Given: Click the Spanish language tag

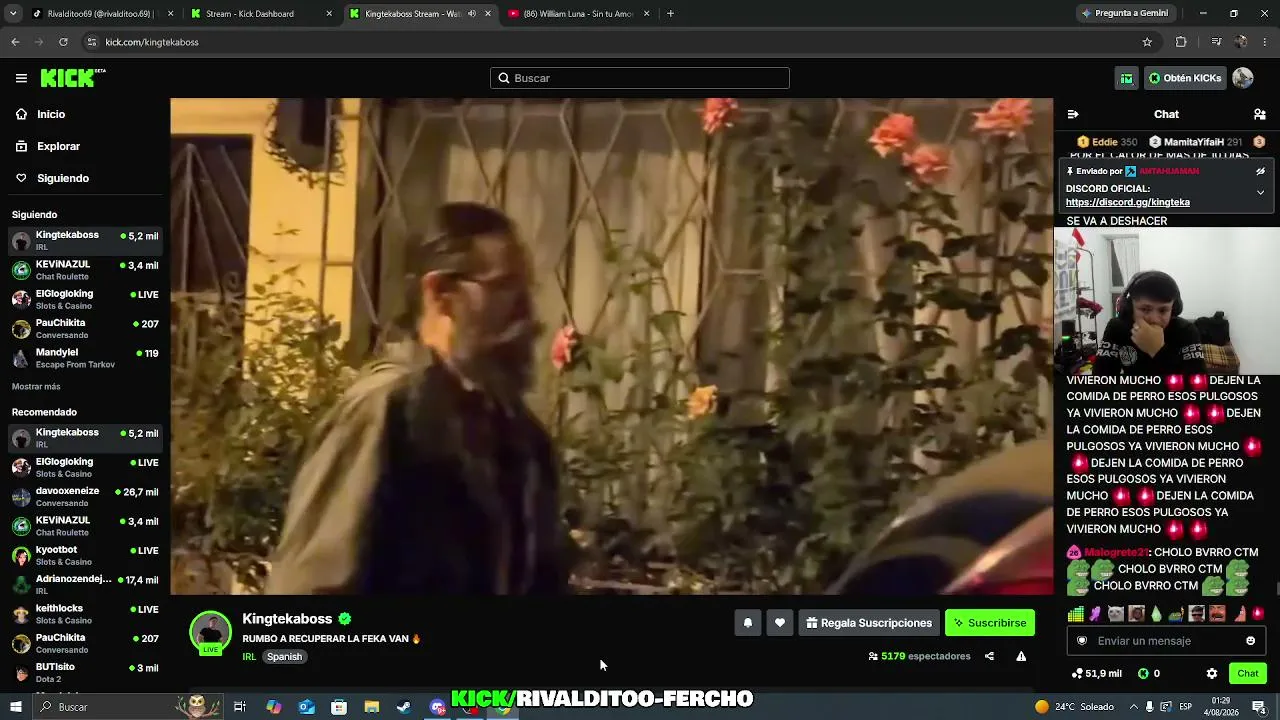Looking at the screenshot, I should coord(284,657).
